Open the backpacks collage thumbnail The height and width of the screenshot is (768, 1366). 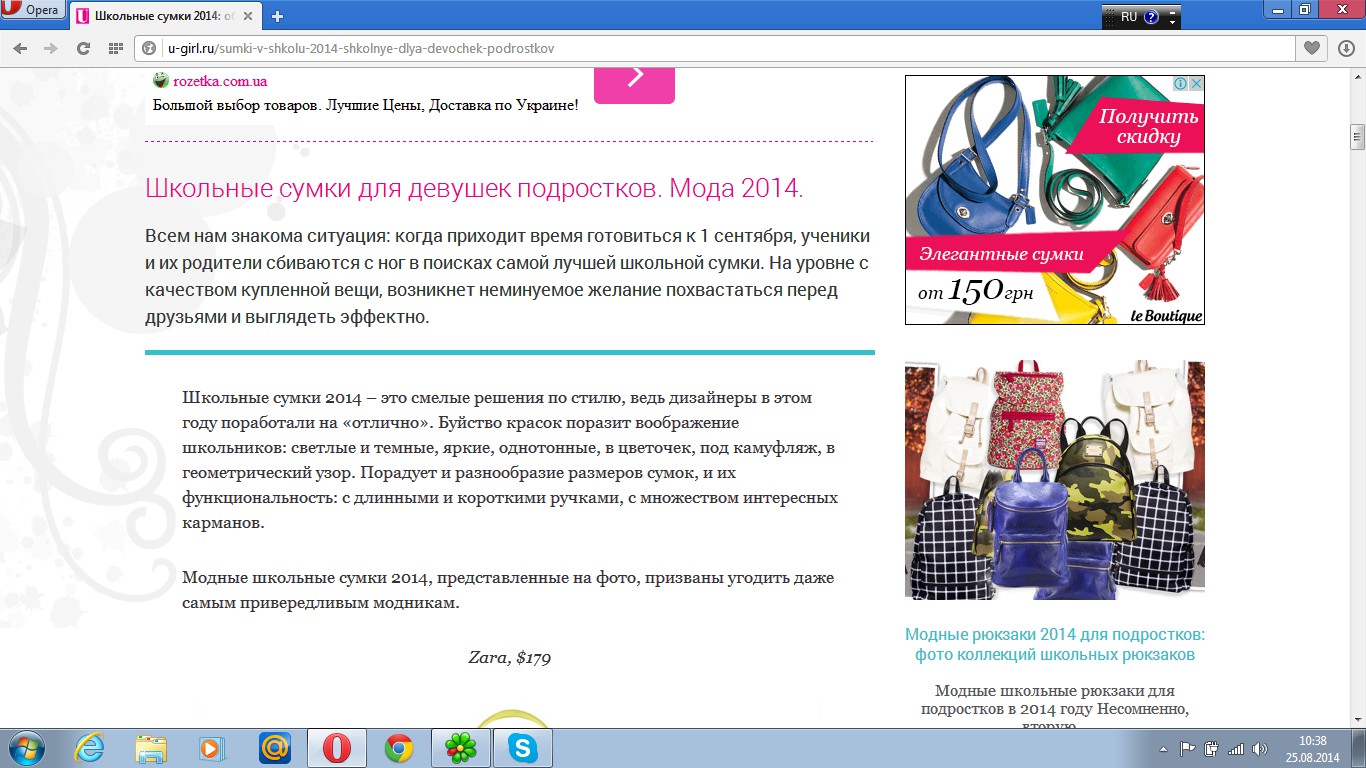point(1055,480)
